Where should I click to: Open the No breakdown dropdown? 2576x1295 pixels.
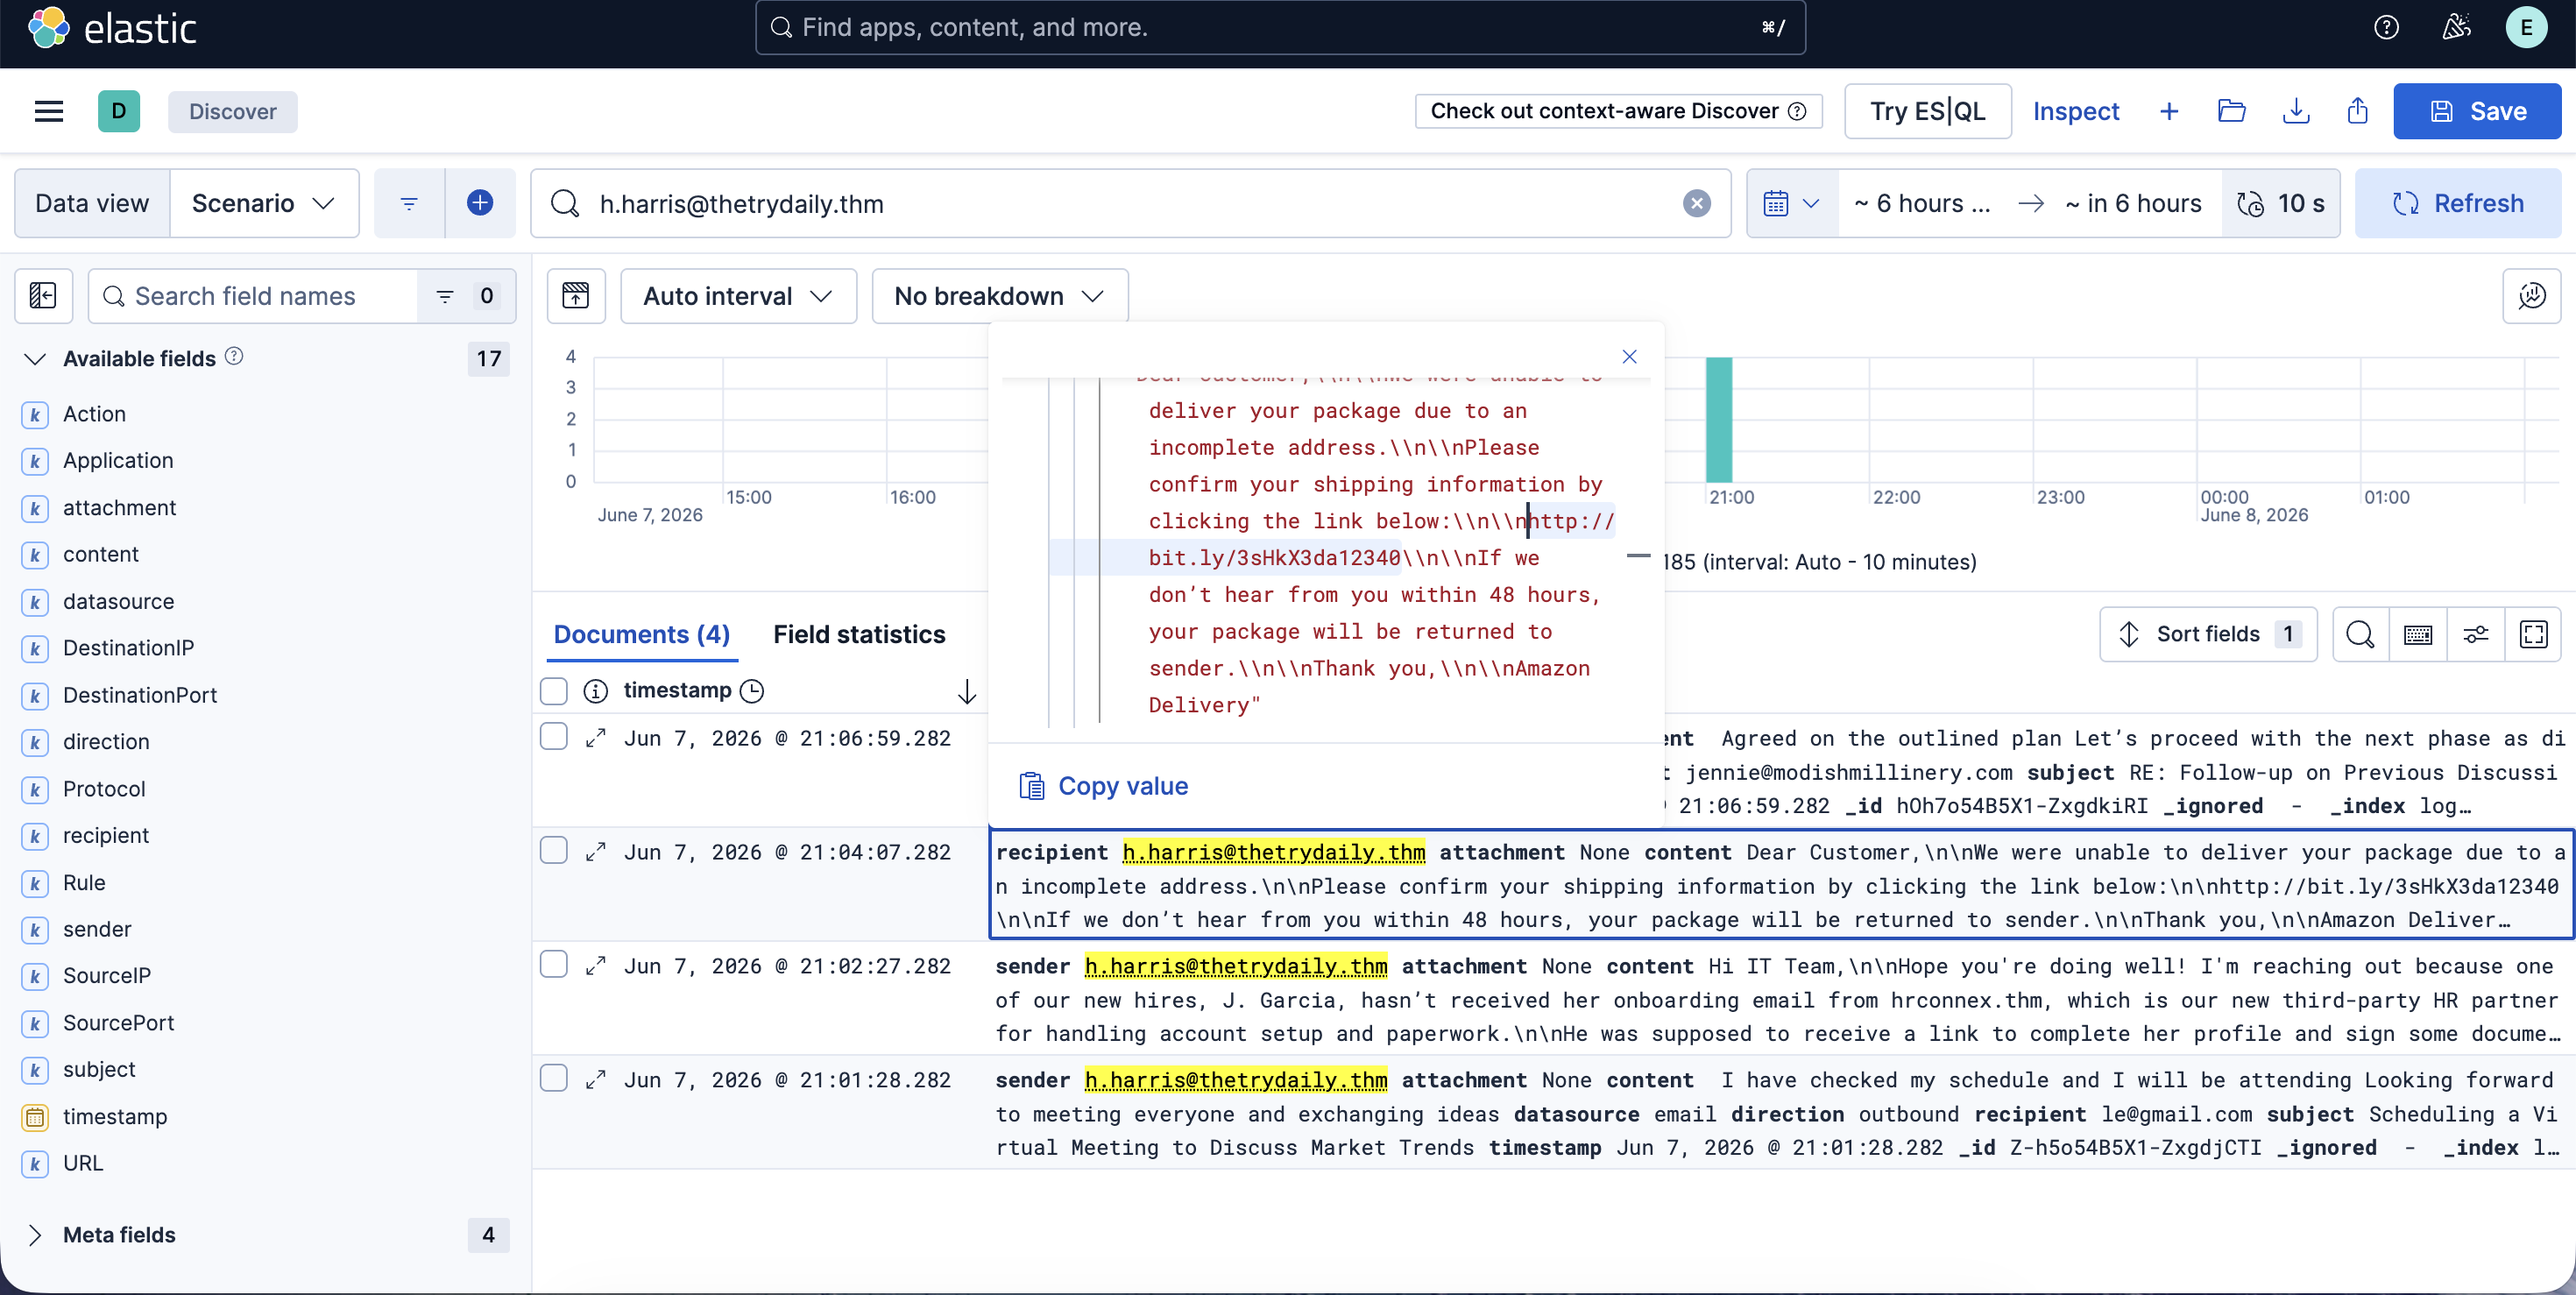pyautogui.click(x=999, y=296)
